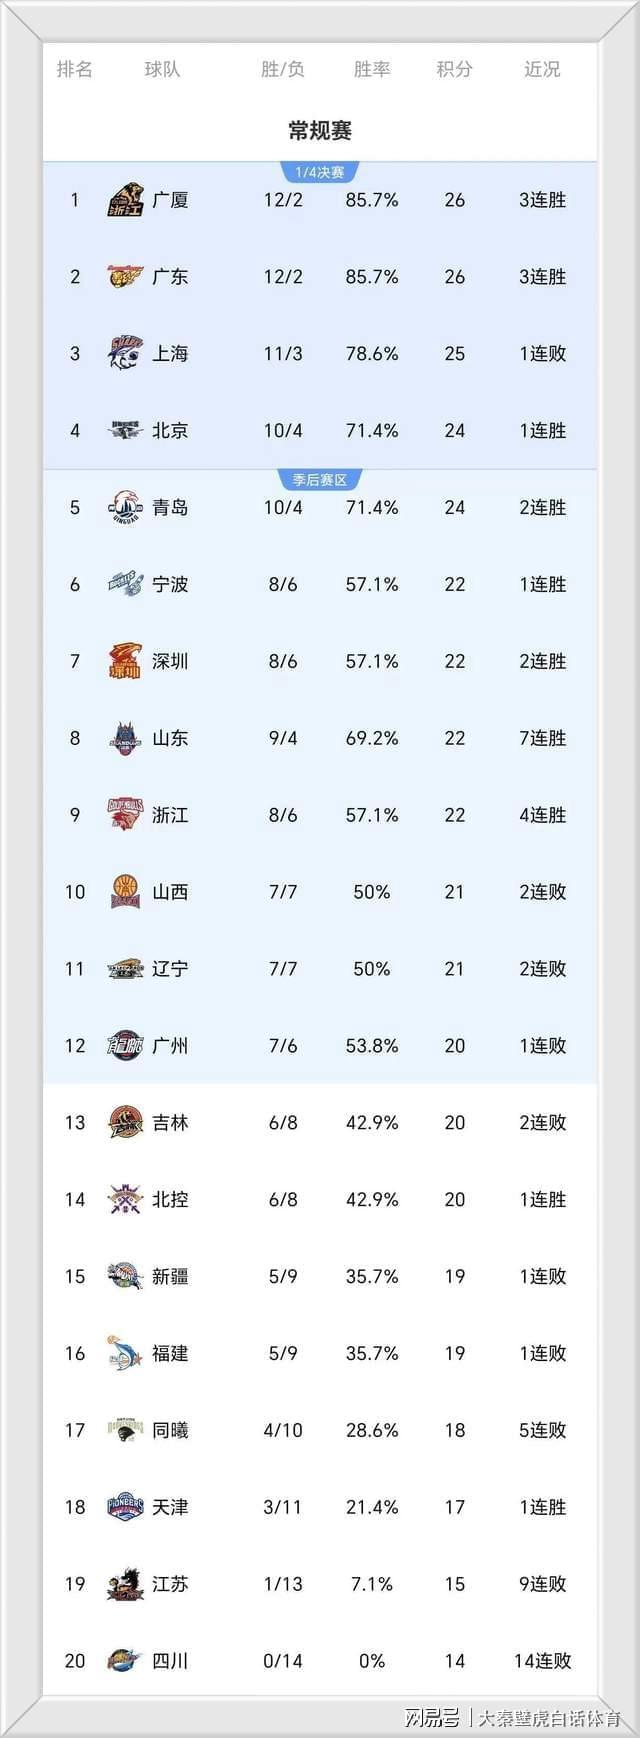The image size is (640, 1738).
Task: Click the 1/4决赛 zone label
Action: click(x=320, y=172)
